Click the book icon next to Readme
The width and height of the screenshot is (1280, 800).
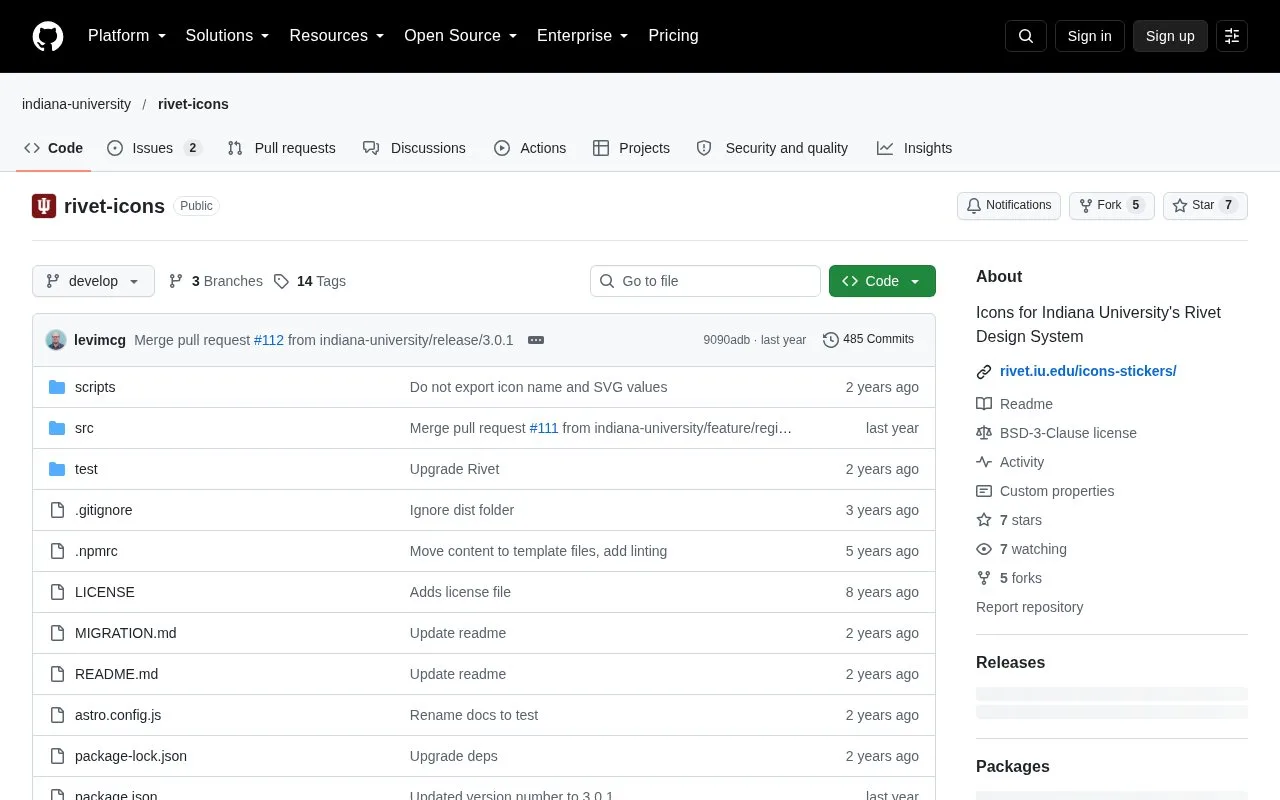tap(984, 404)
